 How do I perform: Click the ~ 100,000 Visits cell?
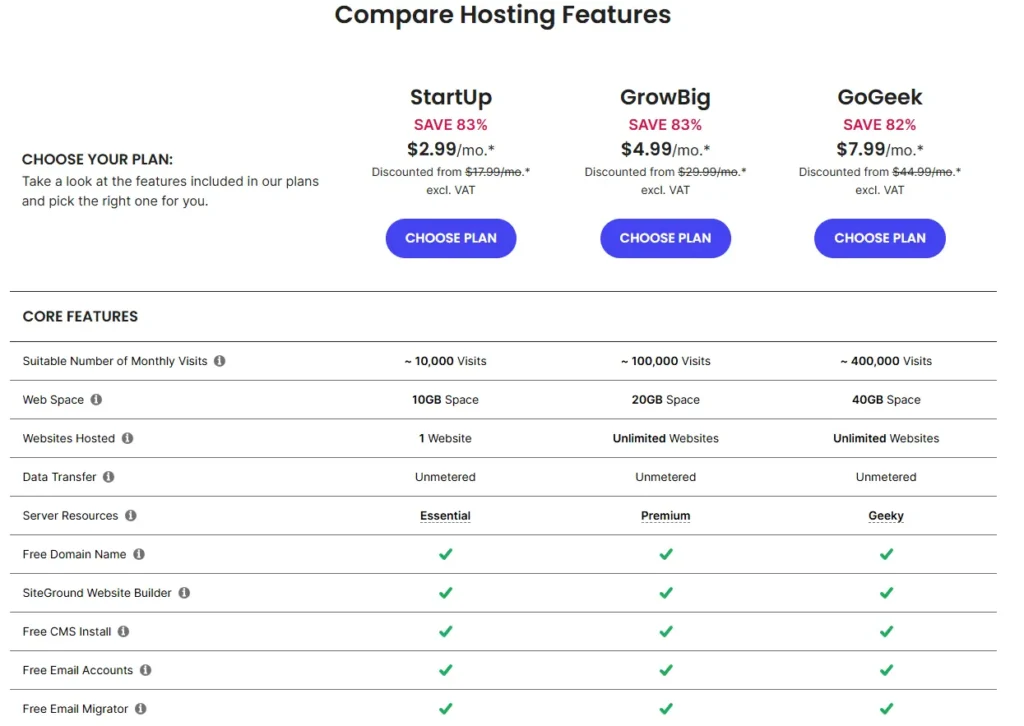pos(665,361)
